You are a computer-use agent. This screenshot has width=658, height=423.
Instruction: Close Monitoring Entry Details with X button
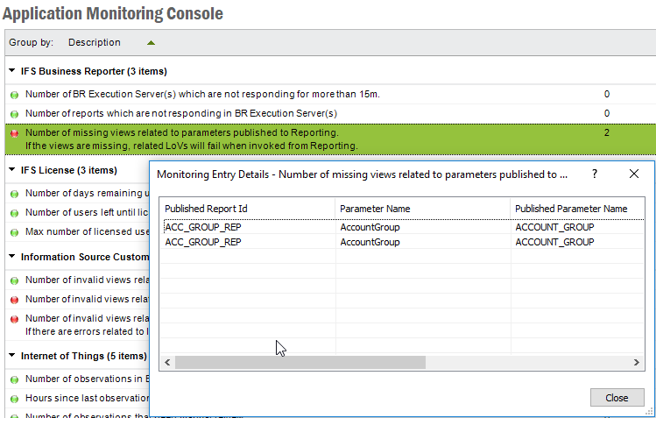click(x=634, y=174)
